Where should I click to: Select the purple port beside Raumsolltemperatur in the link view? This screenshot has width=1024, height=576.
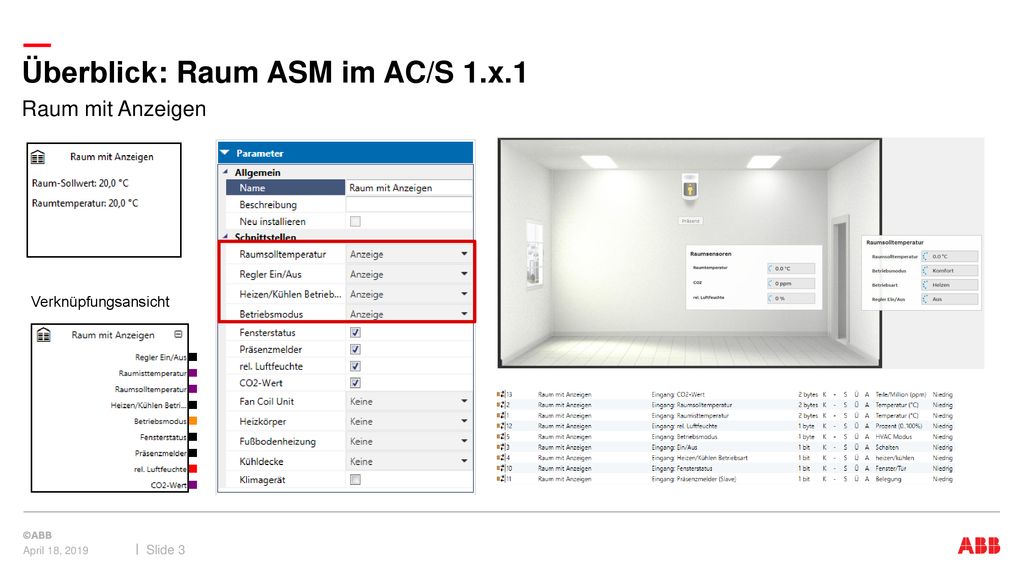point(193,389)
